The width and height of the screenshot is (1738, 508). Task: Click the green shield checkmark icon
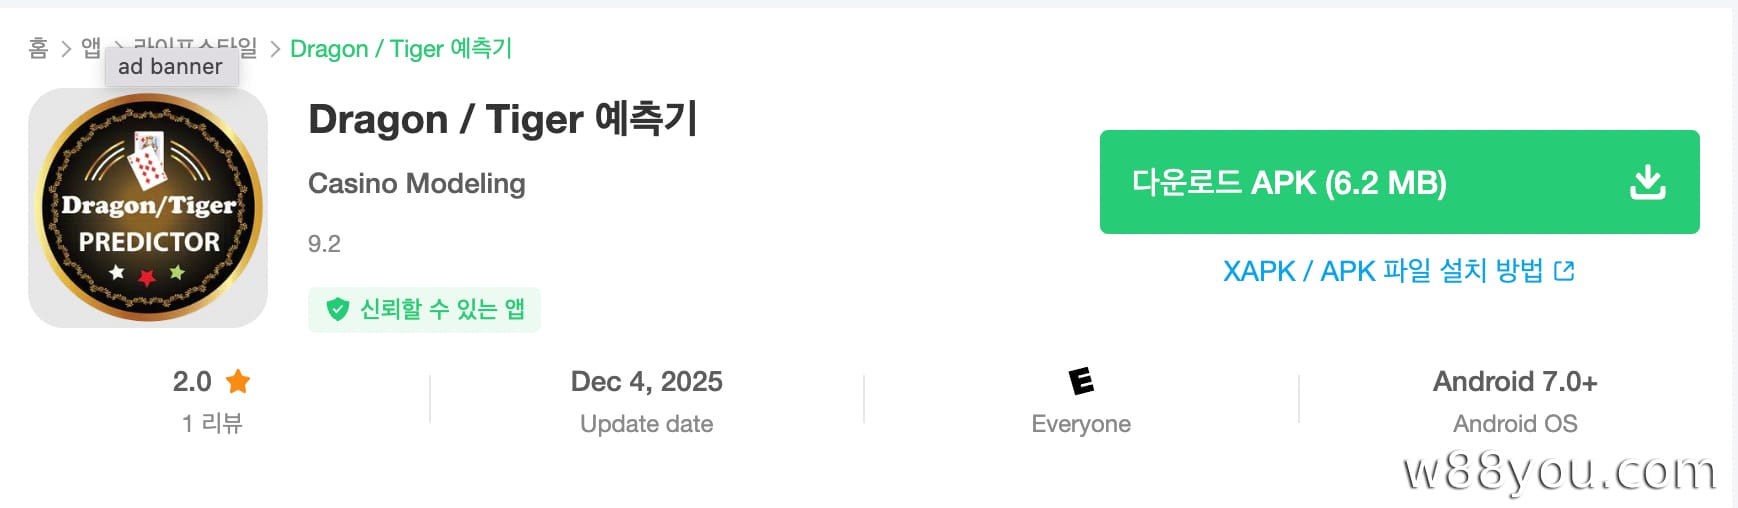[337, 310]
